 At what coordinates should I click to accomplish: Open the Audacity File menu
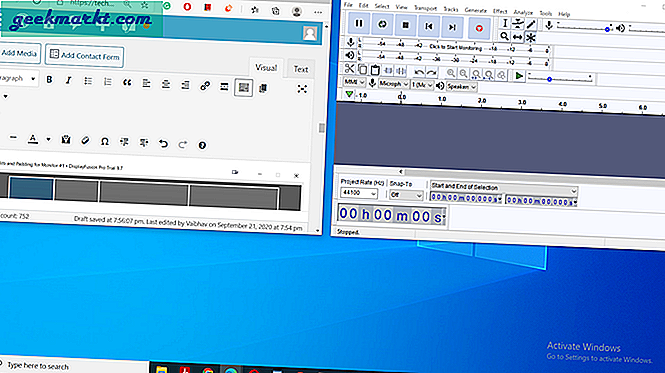348,5
